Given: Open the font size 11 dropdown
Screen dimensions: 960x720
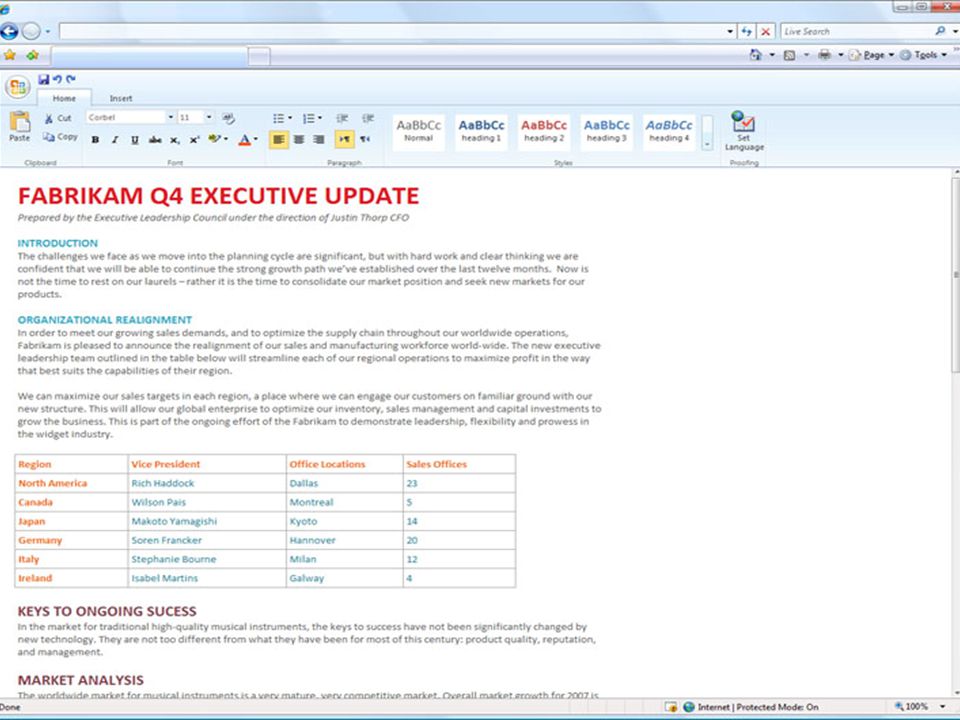Looking at the screenshot, I should (x=209, y=117).
